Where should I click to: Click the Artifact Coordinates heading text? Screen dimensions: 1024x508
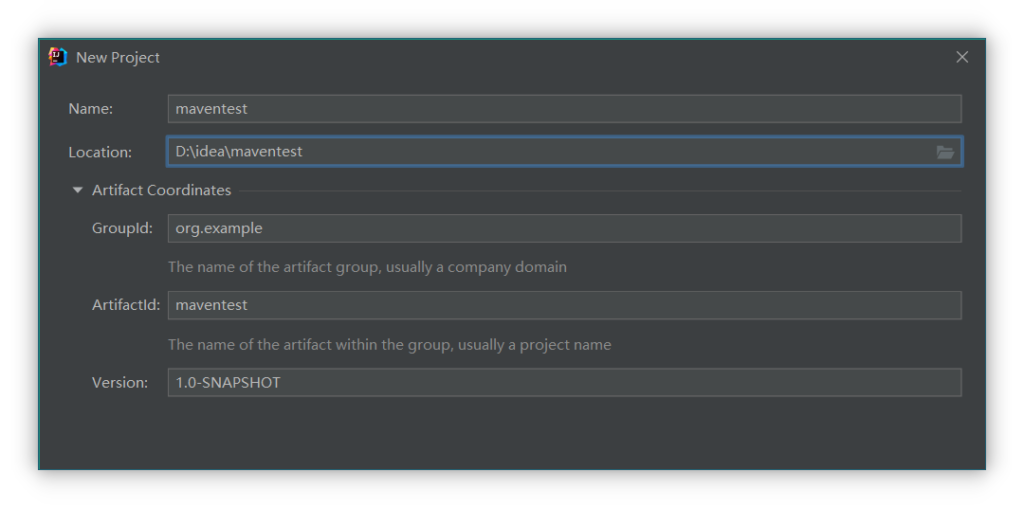(161, 191)
